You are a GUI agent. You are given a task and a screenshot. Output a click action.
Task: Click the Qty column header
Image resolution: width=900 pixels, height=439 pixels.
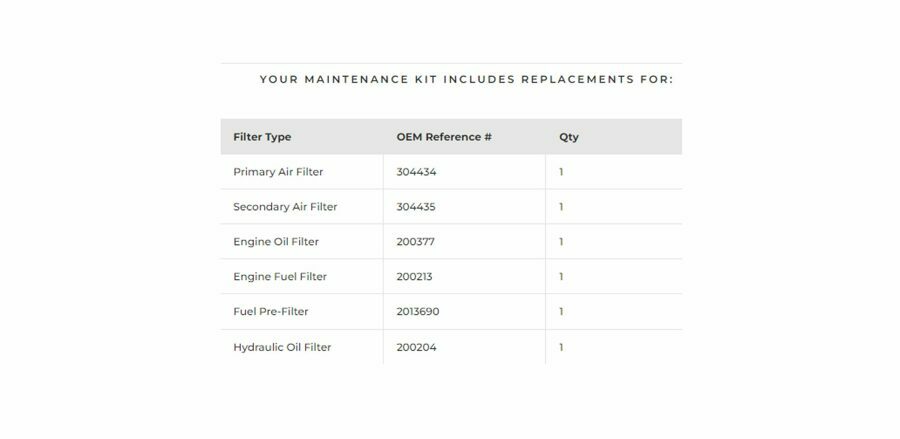tap(569, 137)
